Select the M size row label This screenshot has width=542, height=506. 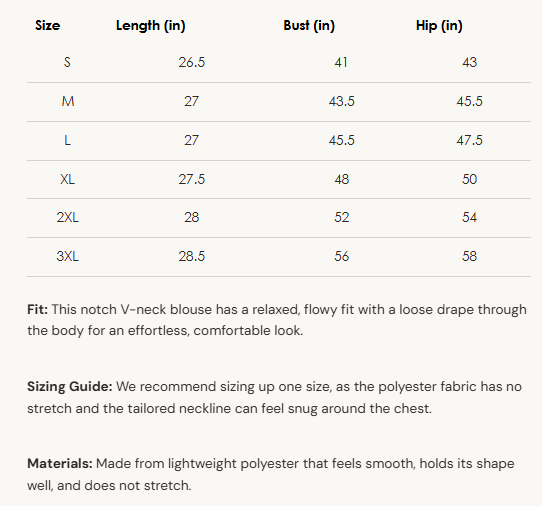pyautogui.click(x=68, y=101)
